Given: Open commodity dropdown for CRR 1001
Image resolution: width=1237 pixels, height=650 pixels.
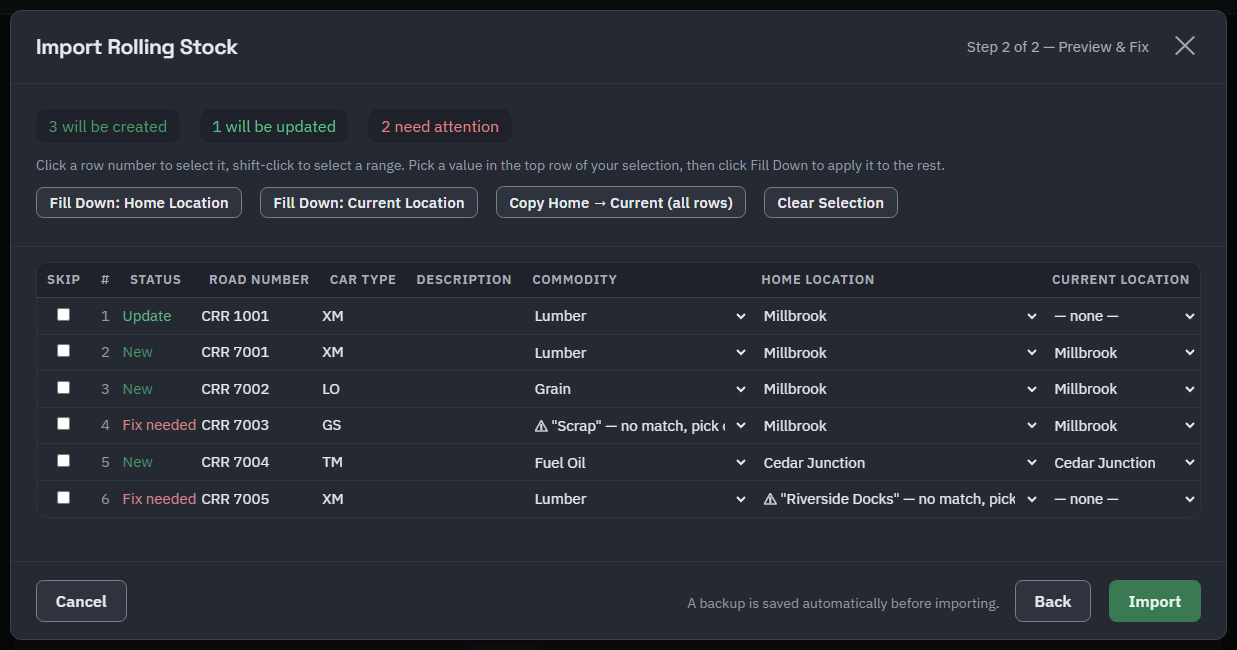Looking at the screenshot, I should coord(640,316).
